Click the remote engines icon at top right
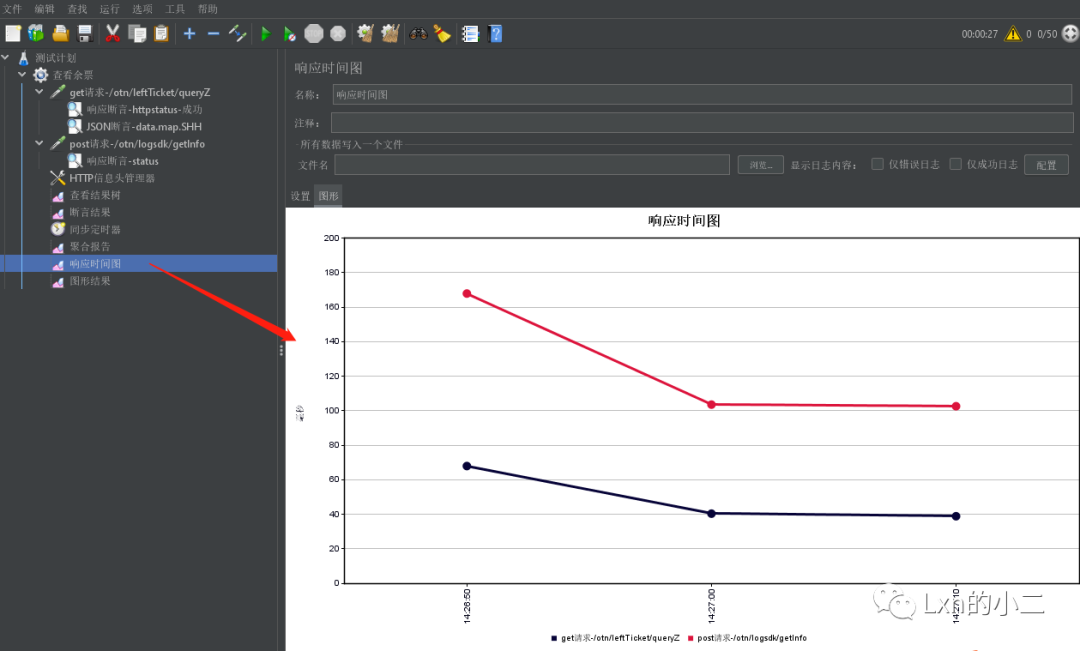The image size is (1080, 651). point(1070,33)
